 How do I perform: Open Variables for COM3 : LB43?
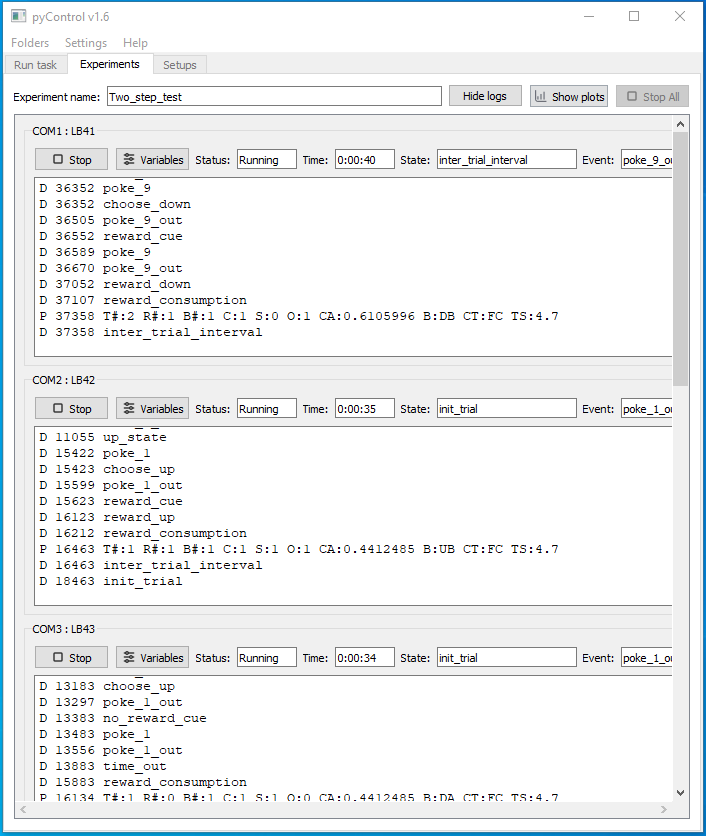coord(153,657)
